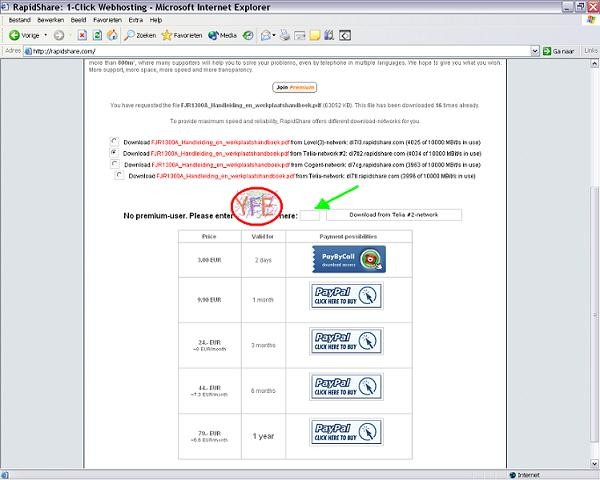Screen dimensions: 600x480
Task: Select the Cogent-network download radio button
Action: (114, 164)
